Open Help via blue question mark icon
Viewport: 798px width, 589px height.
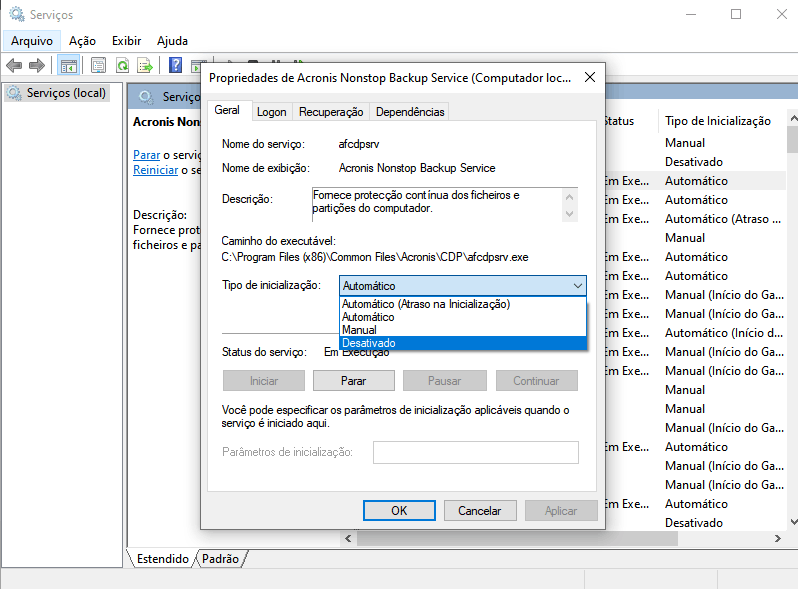pos(176,65)
